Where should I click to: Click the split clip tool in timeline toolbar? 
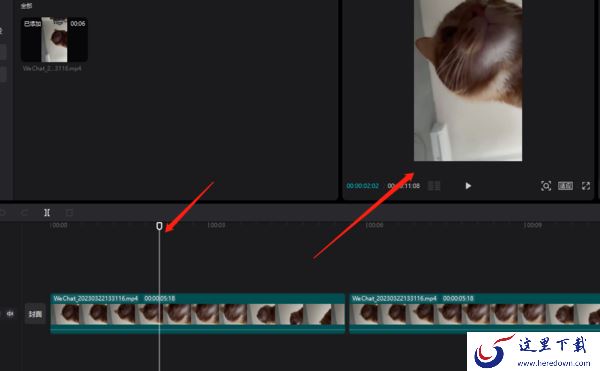point(47,213)
